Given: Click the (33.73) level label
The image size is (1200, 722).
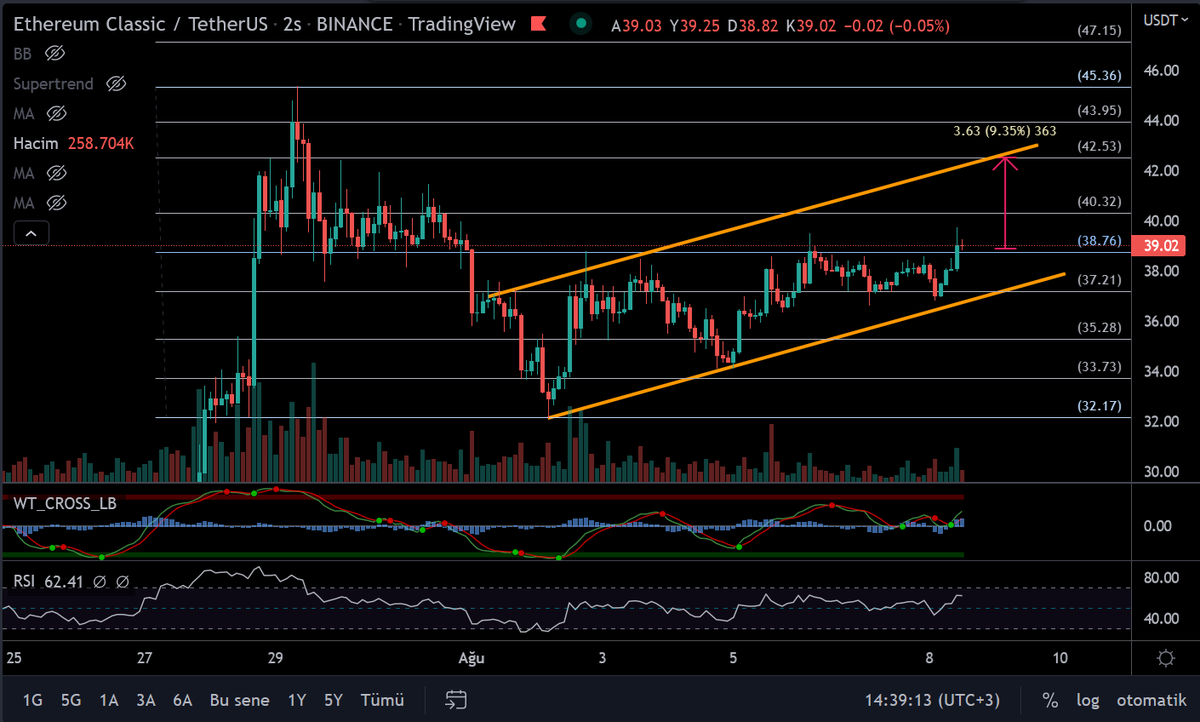Looking at the screenshot, I should [x=1099, y=366].
